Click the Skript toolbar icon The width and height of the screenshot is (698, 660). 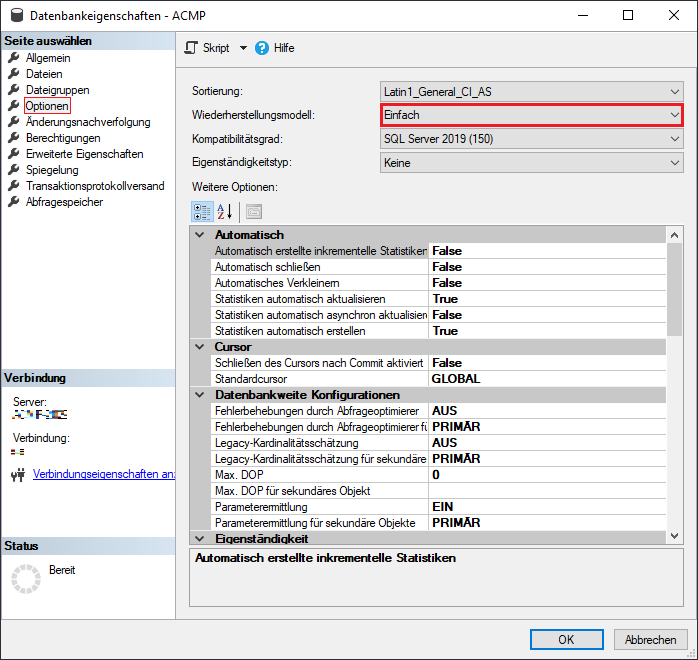(x=191, y=48)
